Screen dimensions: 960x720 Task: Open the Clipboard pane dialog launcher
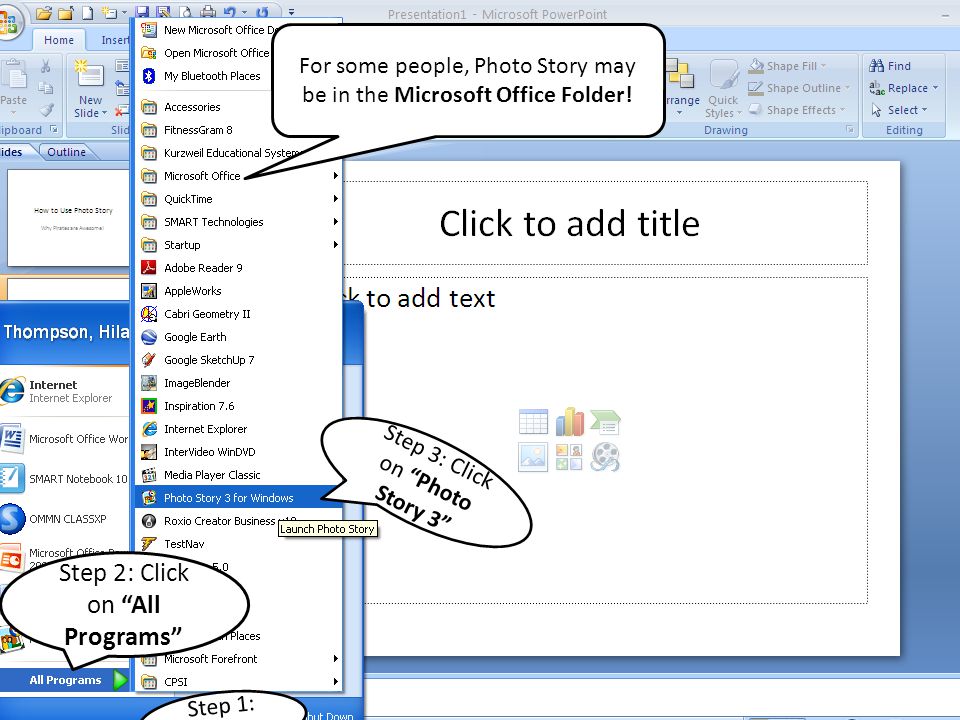coord(54,129)
